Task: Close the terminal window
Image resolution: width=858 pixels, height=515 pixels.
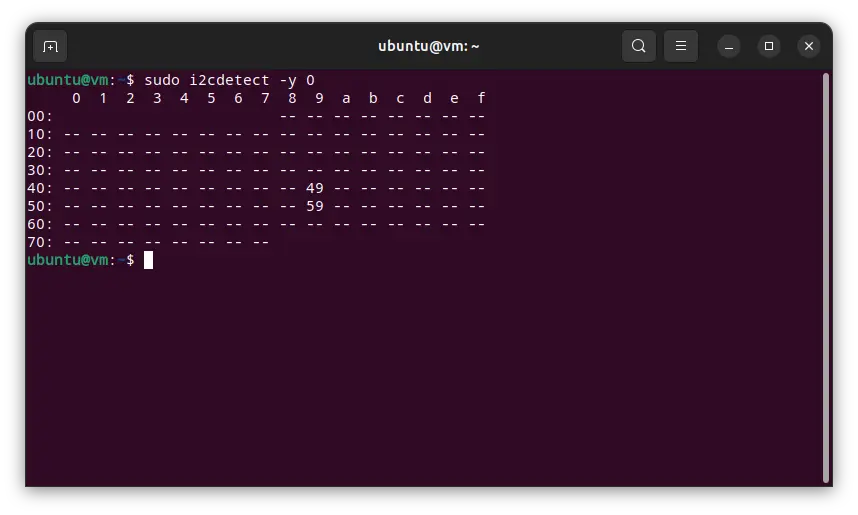Action: (x=809, y=46)
